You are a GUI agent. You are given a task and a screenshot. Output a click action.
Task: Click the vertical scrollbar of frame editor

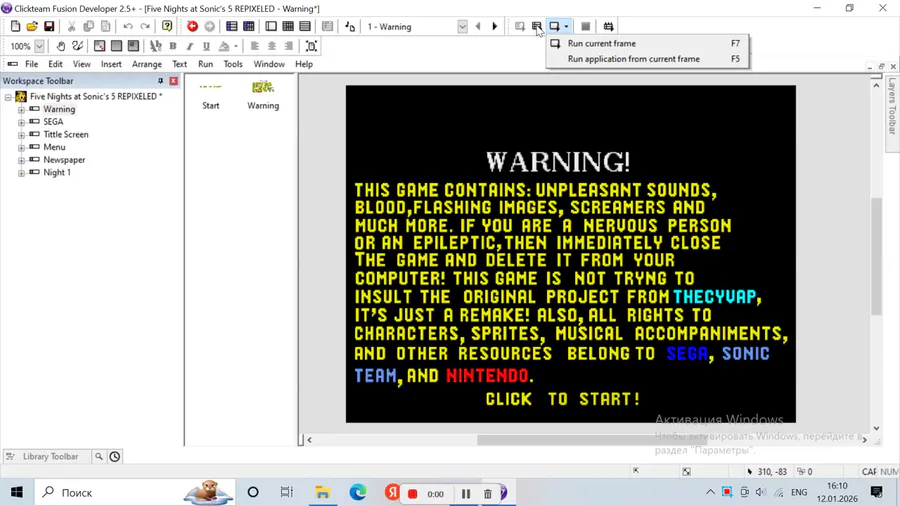[876, 255]
